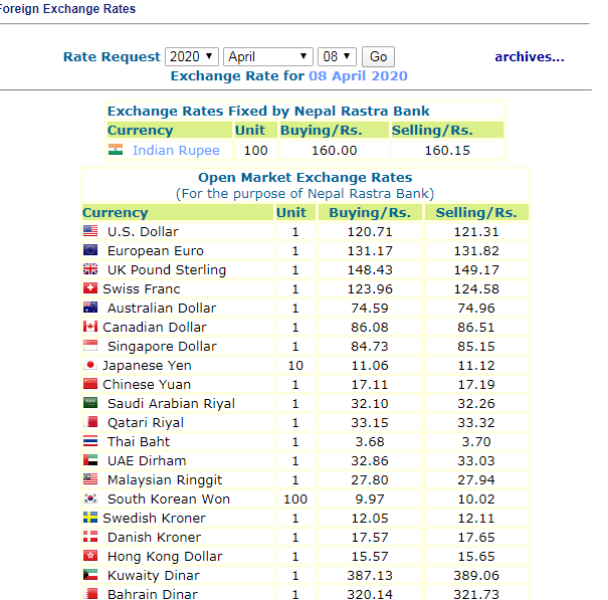
Task: Open the day dropdown showing 08
Action: click(335, 57)
